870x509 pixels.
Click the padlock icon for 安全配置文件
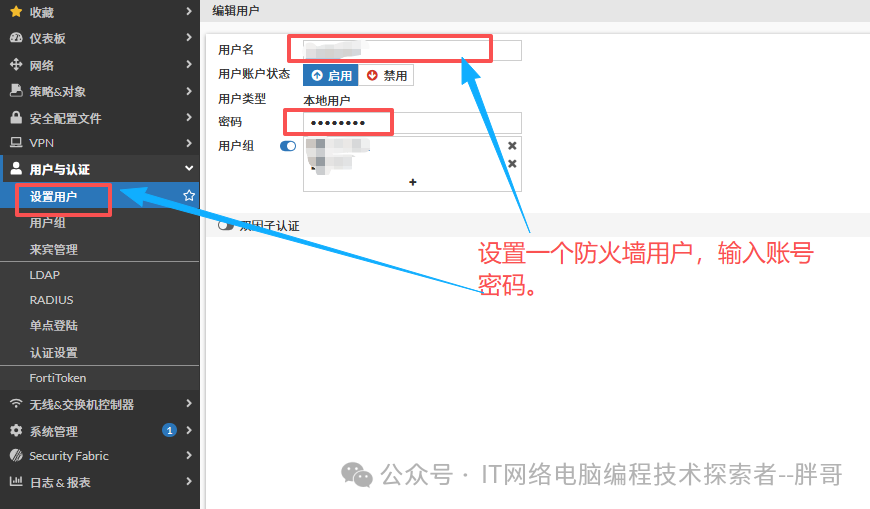[x=16, y=117]
